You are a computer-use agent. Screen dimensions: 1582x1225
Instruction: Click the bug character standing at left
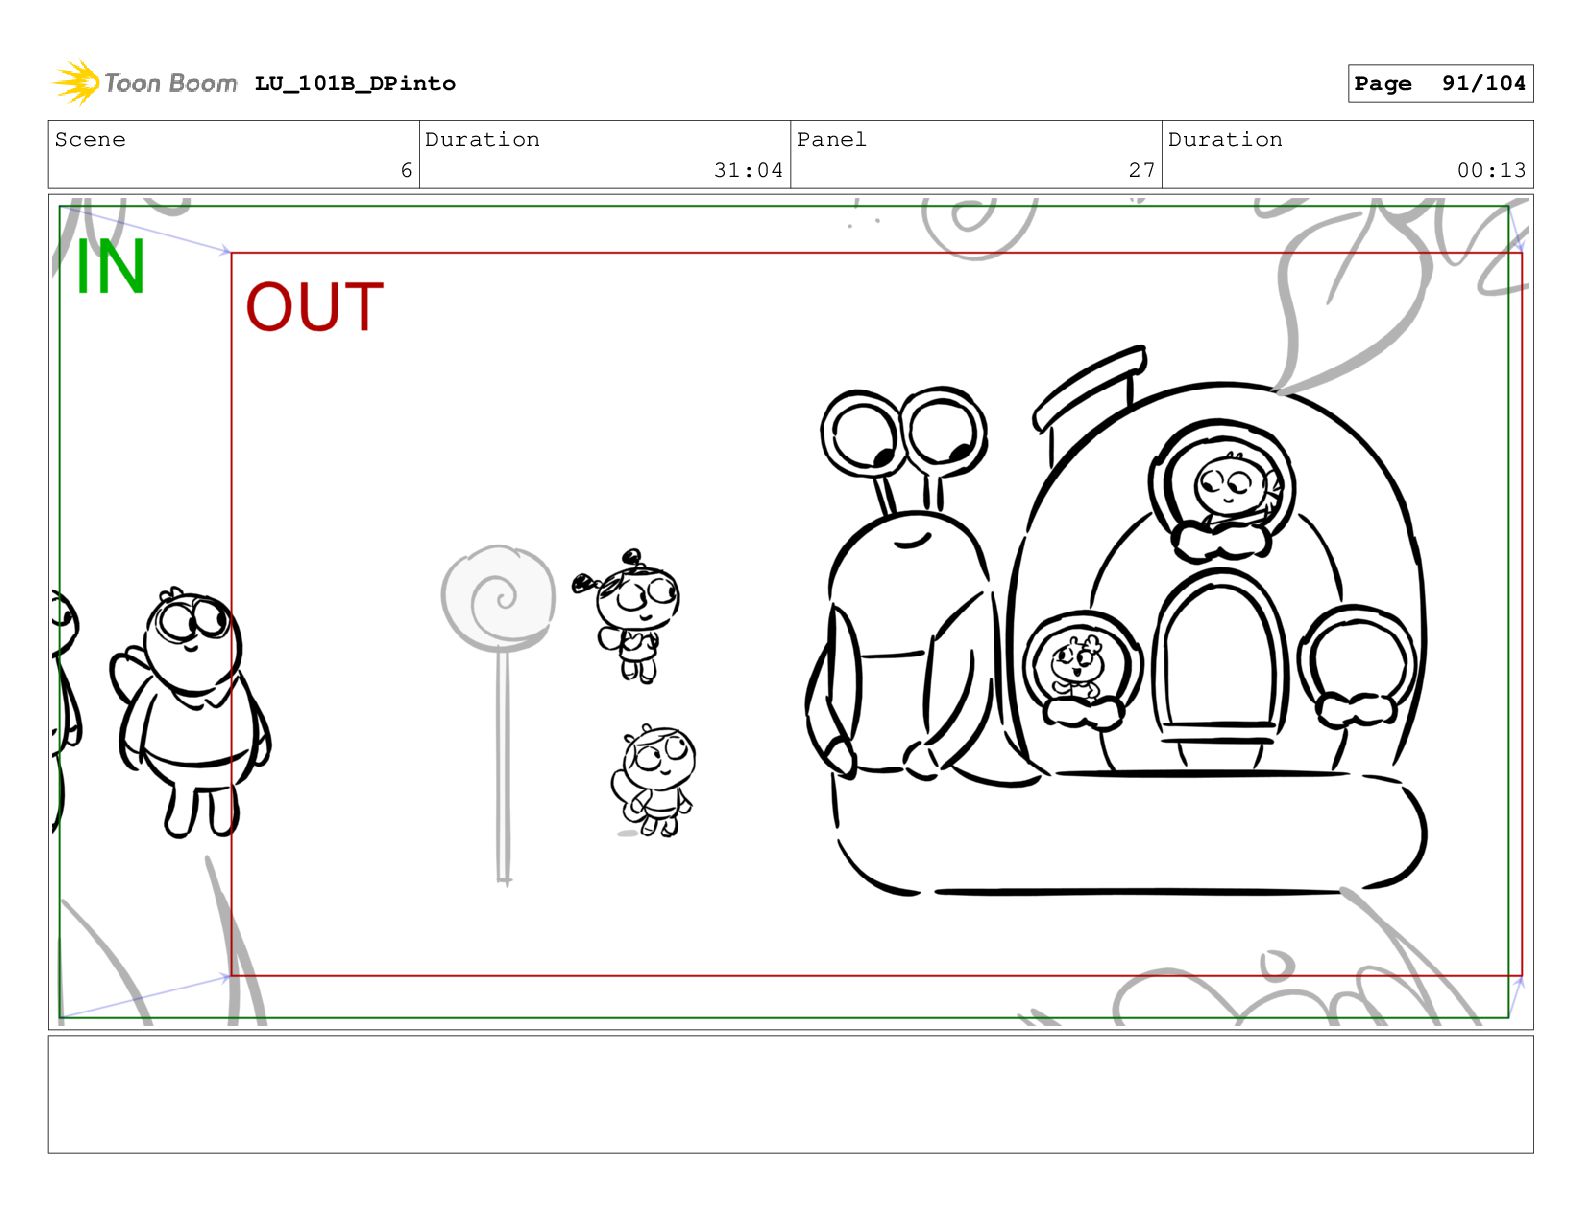[x=192, y=712]
